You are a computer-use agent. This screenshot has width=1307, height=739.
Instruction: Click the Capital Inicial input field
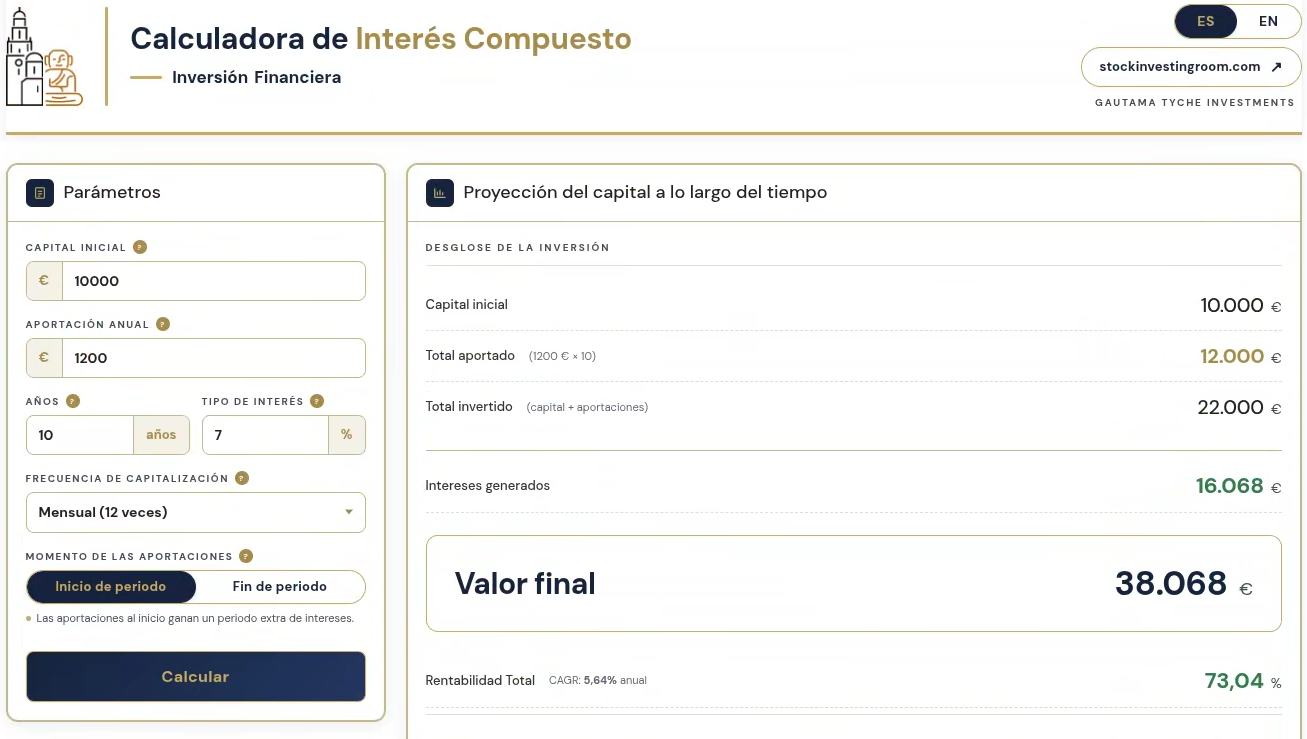(213, 281)
